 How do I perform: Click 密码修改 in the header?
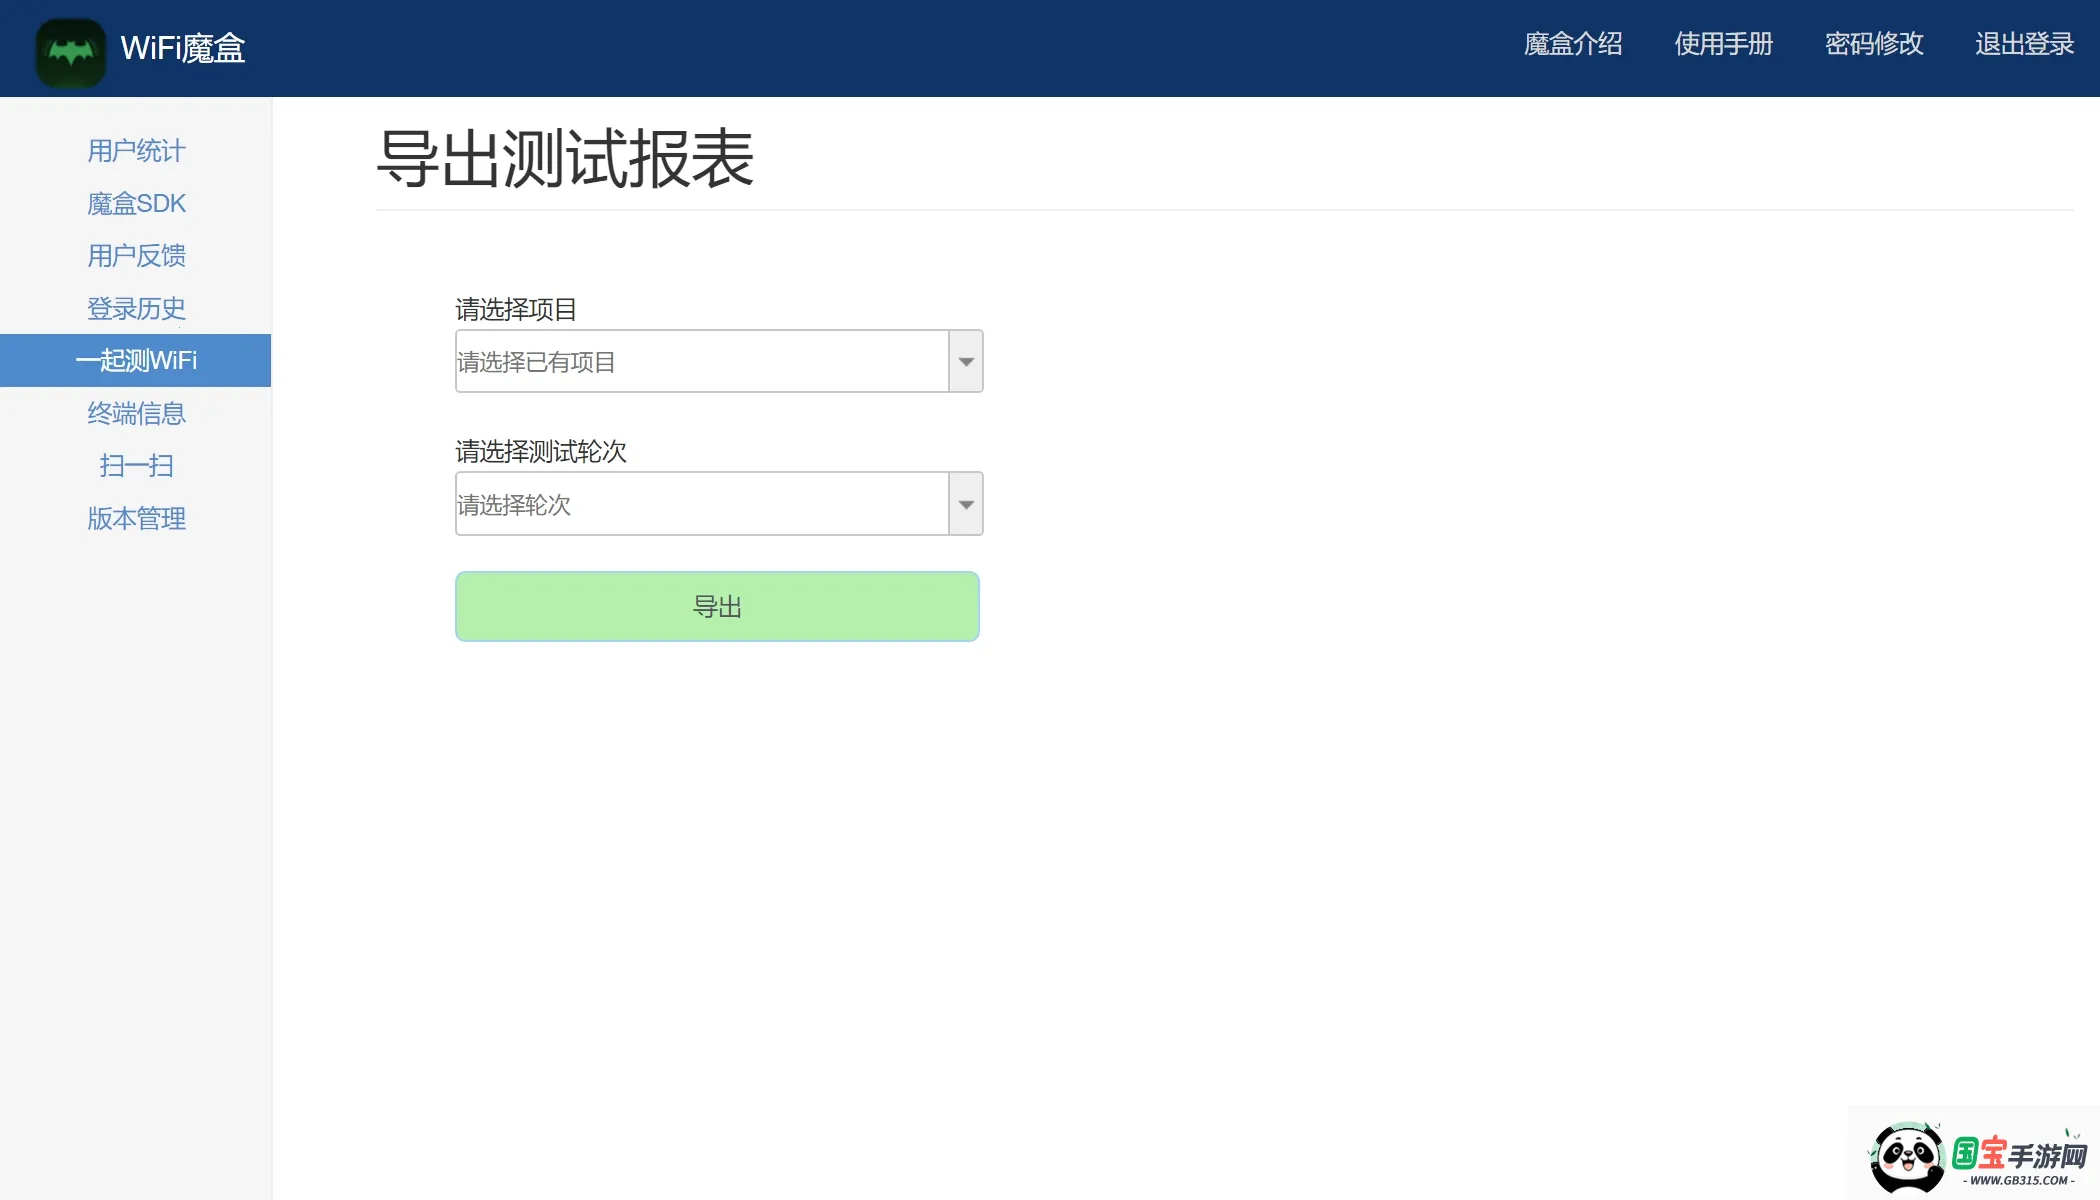[x=1874, y=45]
